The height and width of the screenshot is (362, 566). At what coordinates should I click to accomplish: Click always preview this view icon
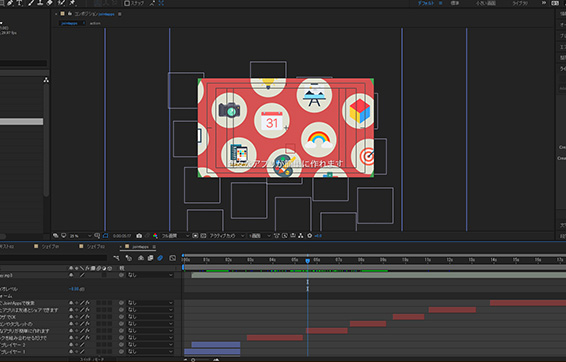[x=56, y=236]
